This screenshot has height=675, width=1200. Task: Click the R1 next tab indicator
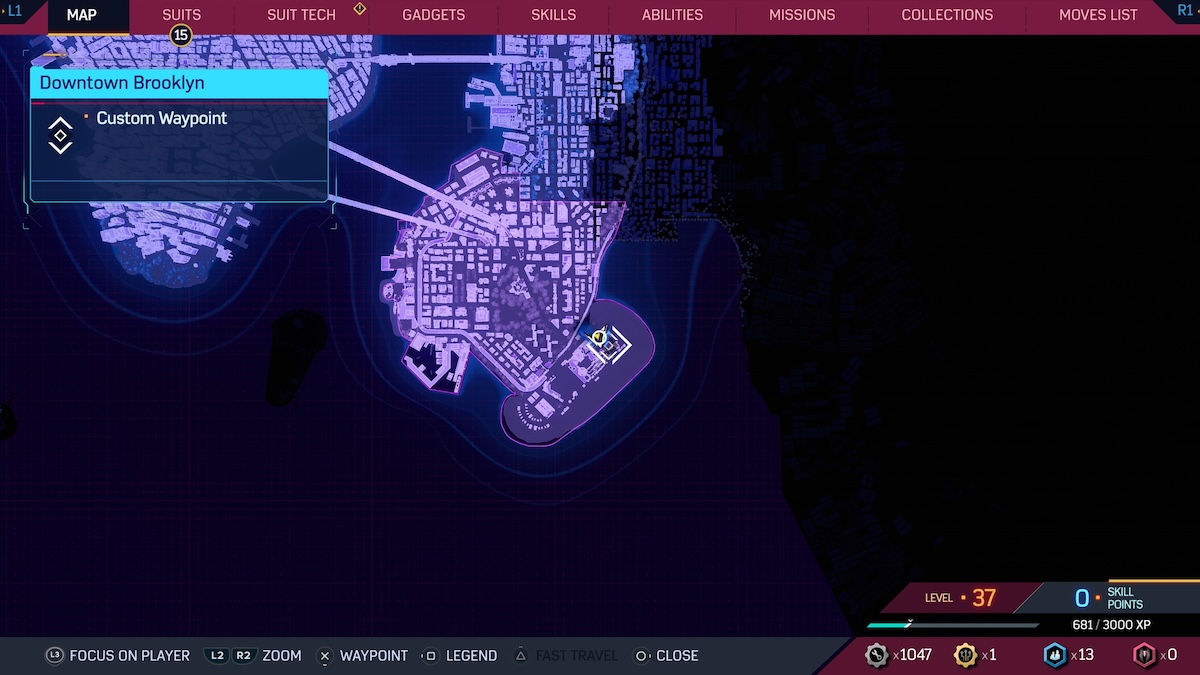[x=1187, y=11]
